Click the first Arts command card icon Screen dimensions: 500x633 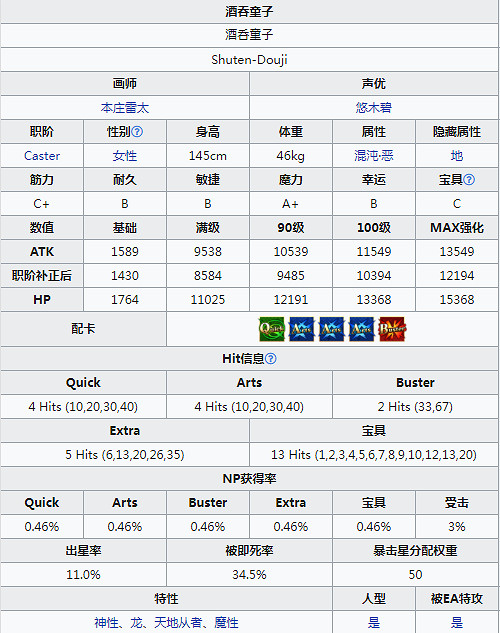pyautogui.click(x=301, y=329)
